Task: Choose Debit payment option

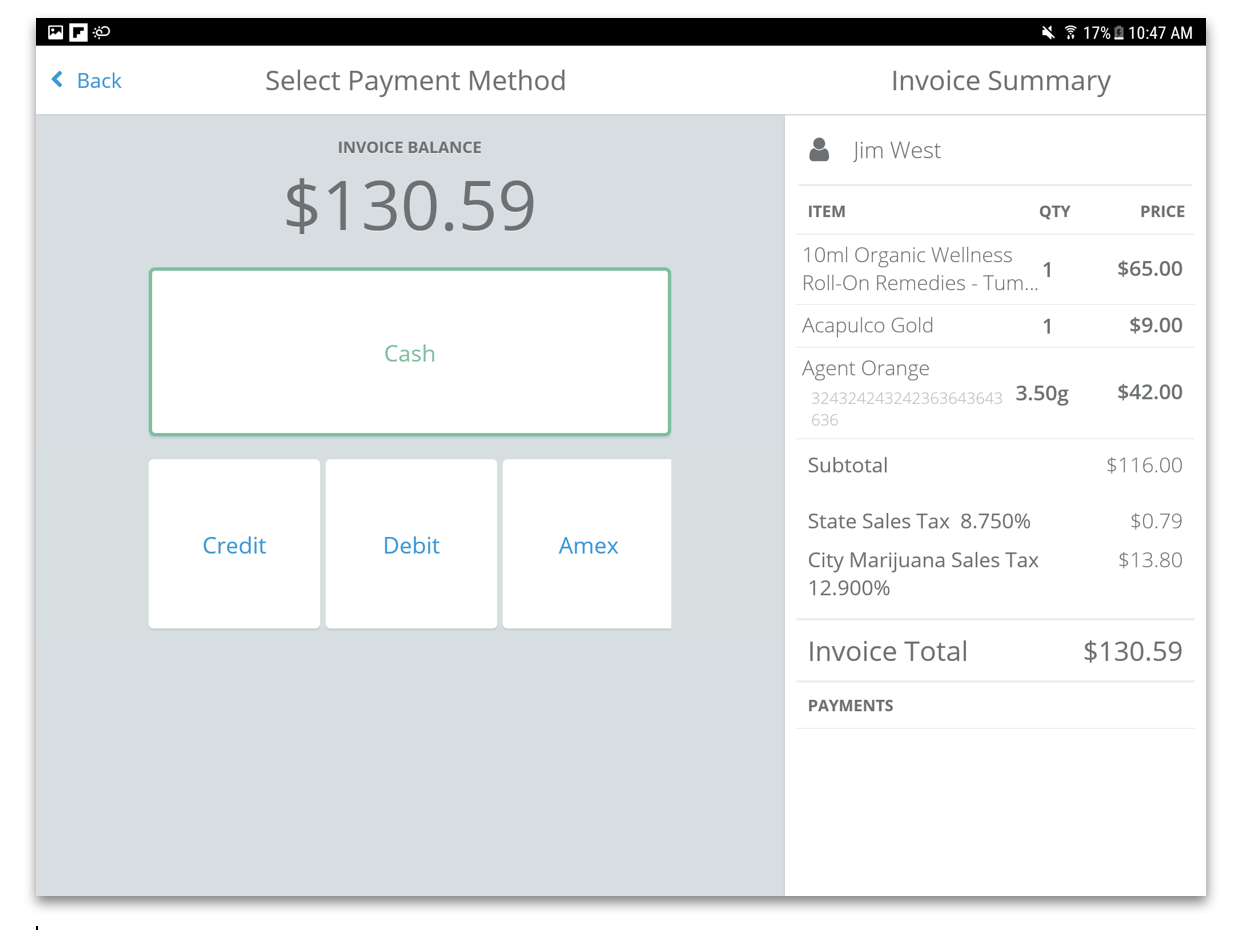Action: (x=411, y=545)
